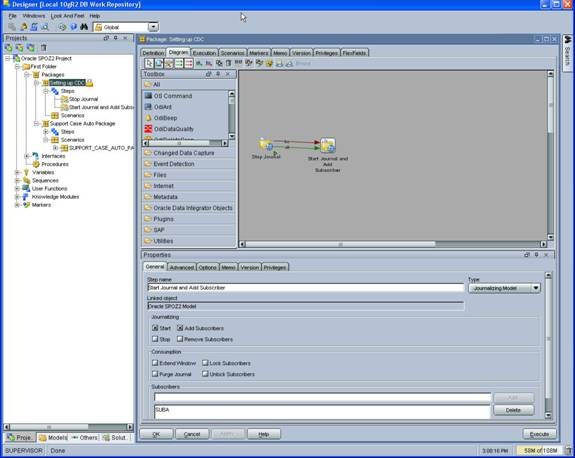
Task: Click the first green icon in Projects toolbar
Action: pos(8,47)
